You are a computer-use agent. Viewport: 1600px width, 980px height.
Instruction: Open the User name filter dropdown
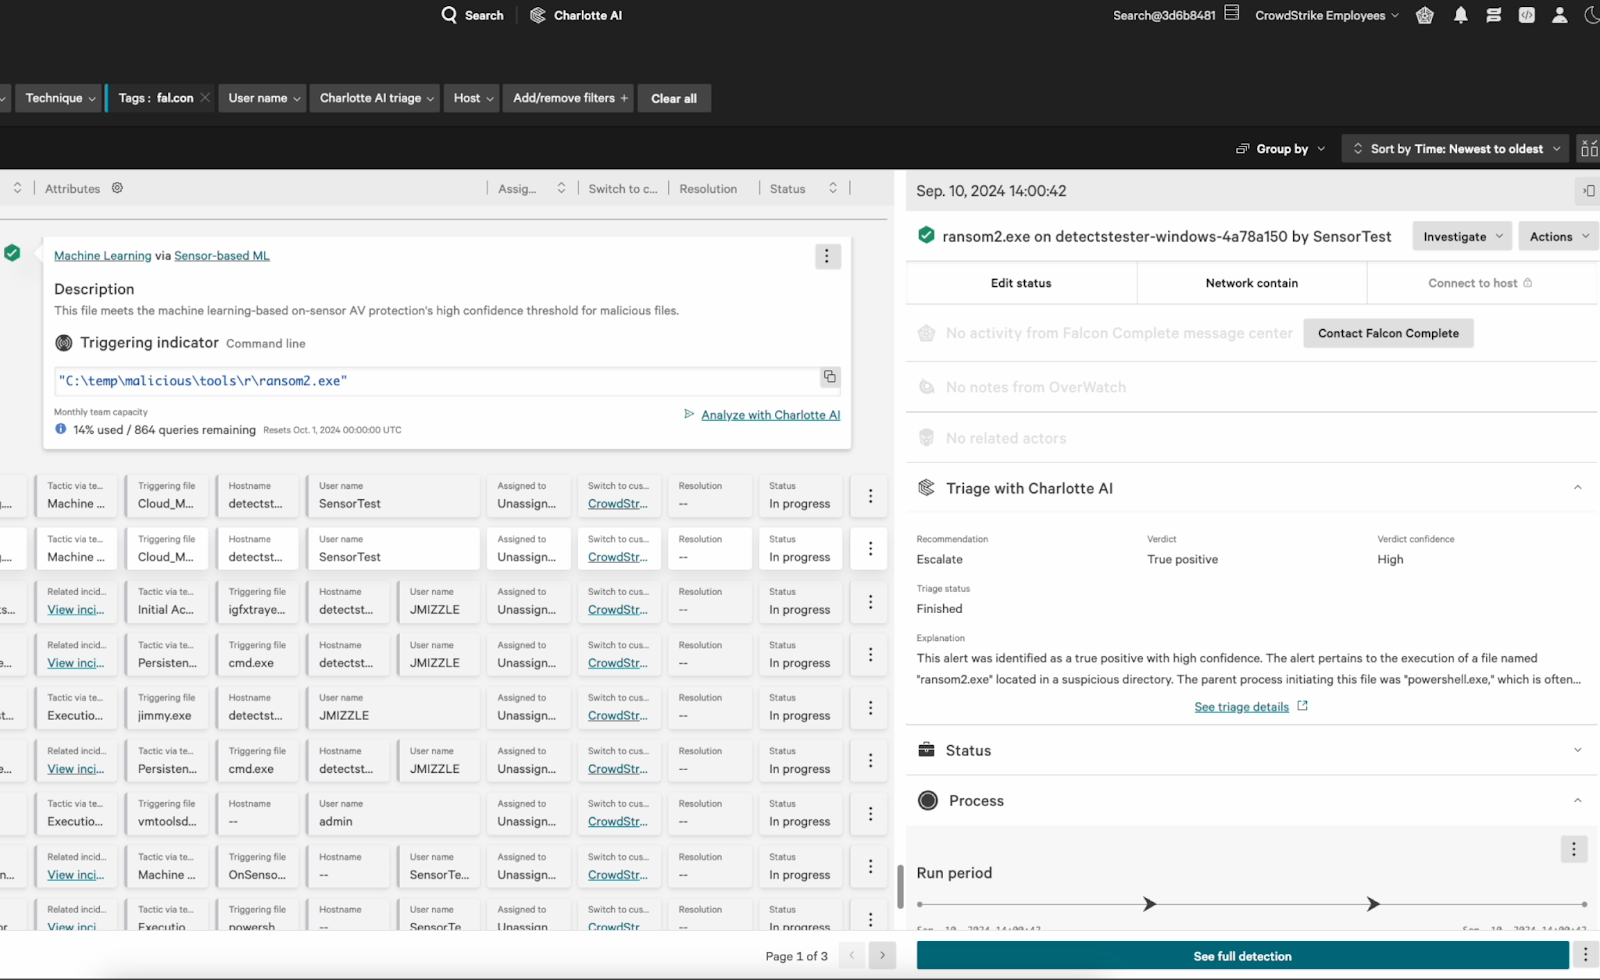(264, 98)
